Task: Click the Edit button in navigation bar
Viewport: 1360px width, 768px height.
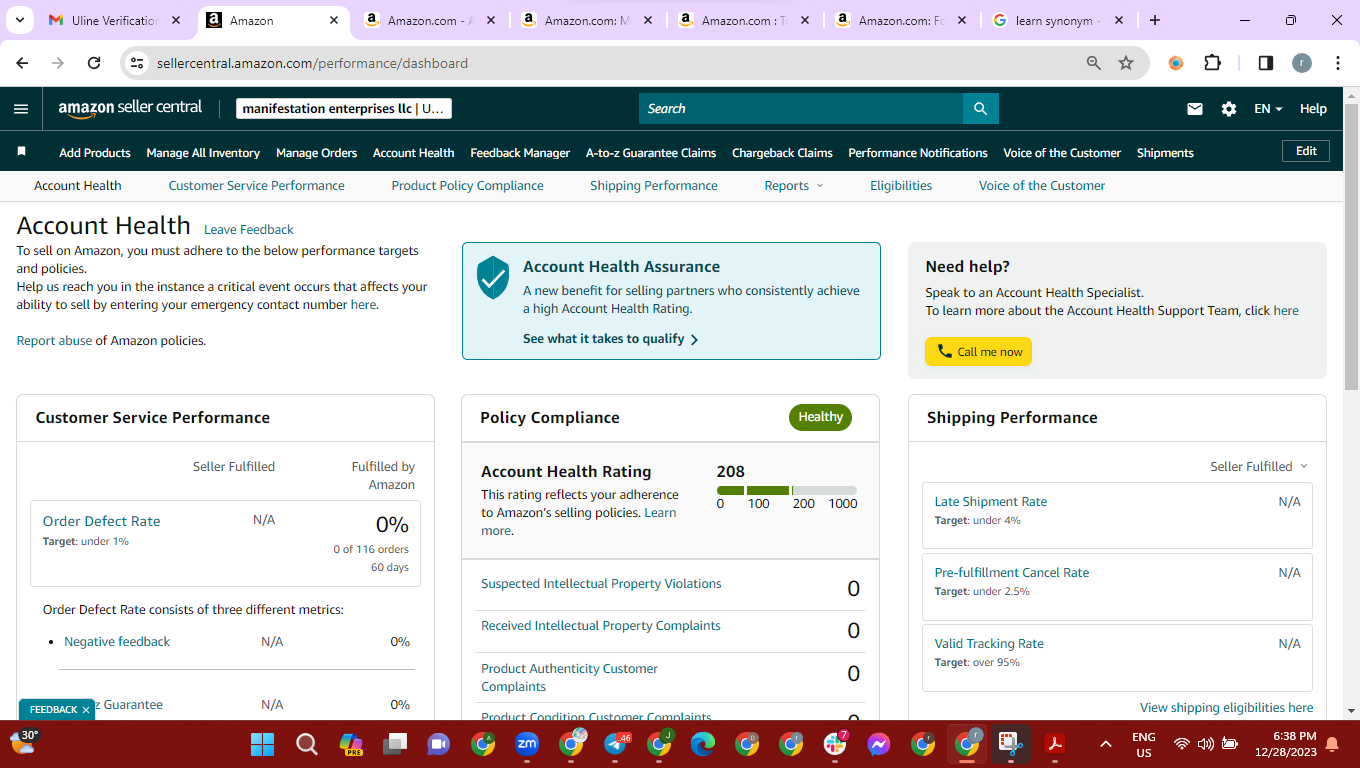Action: (1306, 151)
